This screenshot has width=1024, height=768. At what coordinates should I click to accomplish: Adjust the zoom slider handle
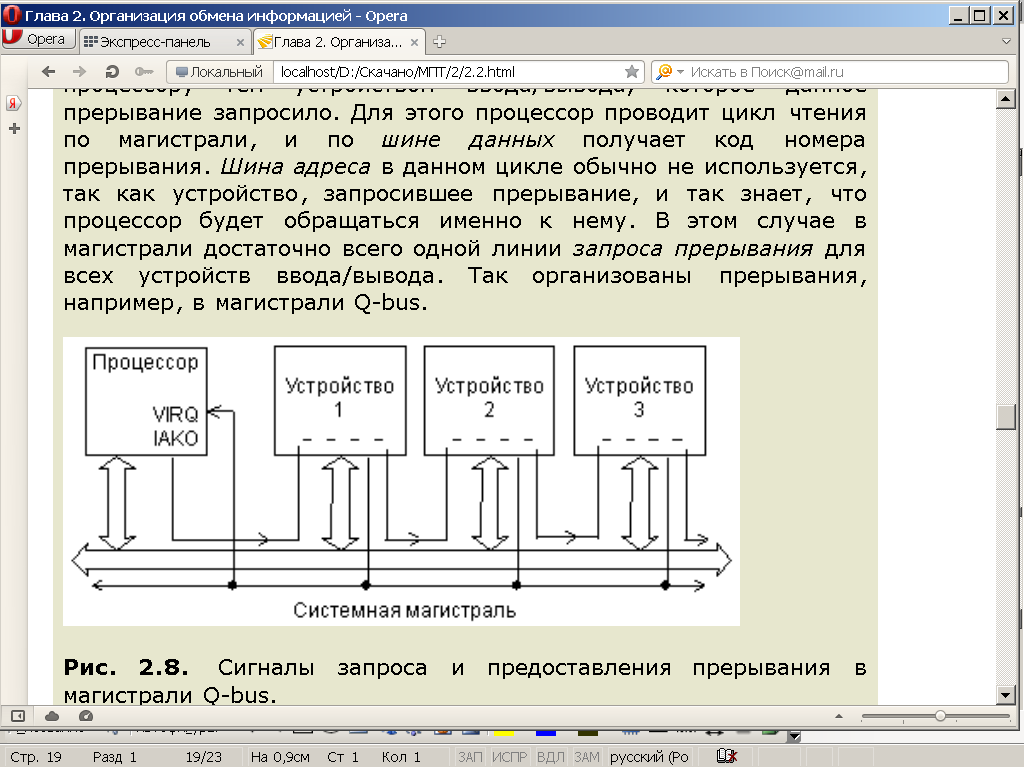point(940,716)
